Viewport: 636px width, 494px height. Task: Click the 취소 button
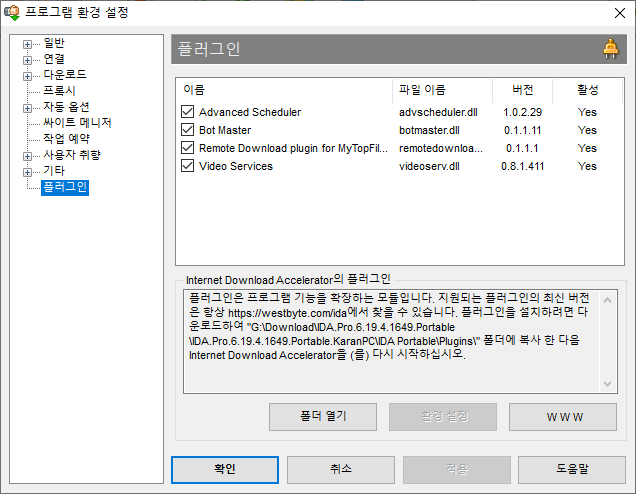click(341, 470)
